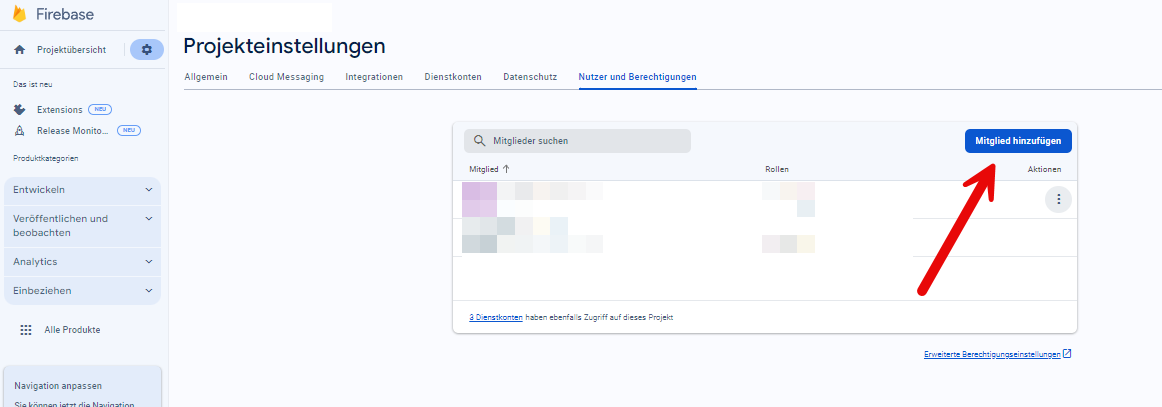Go to Projektübersicht
The height and width of the screenshot is (407, 1162).
(x=71, y=50)
